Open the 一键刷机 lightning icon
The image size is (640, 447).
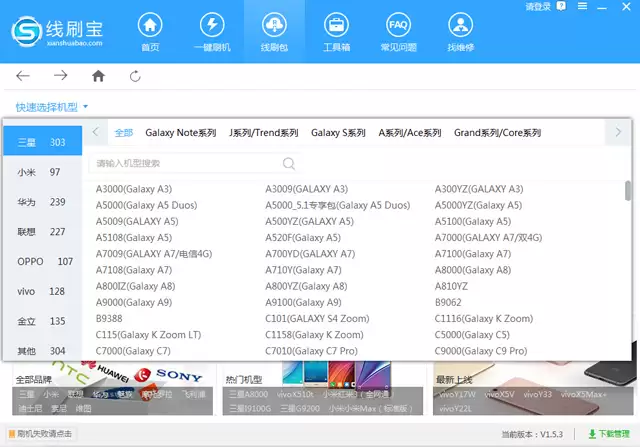(212, 25)
